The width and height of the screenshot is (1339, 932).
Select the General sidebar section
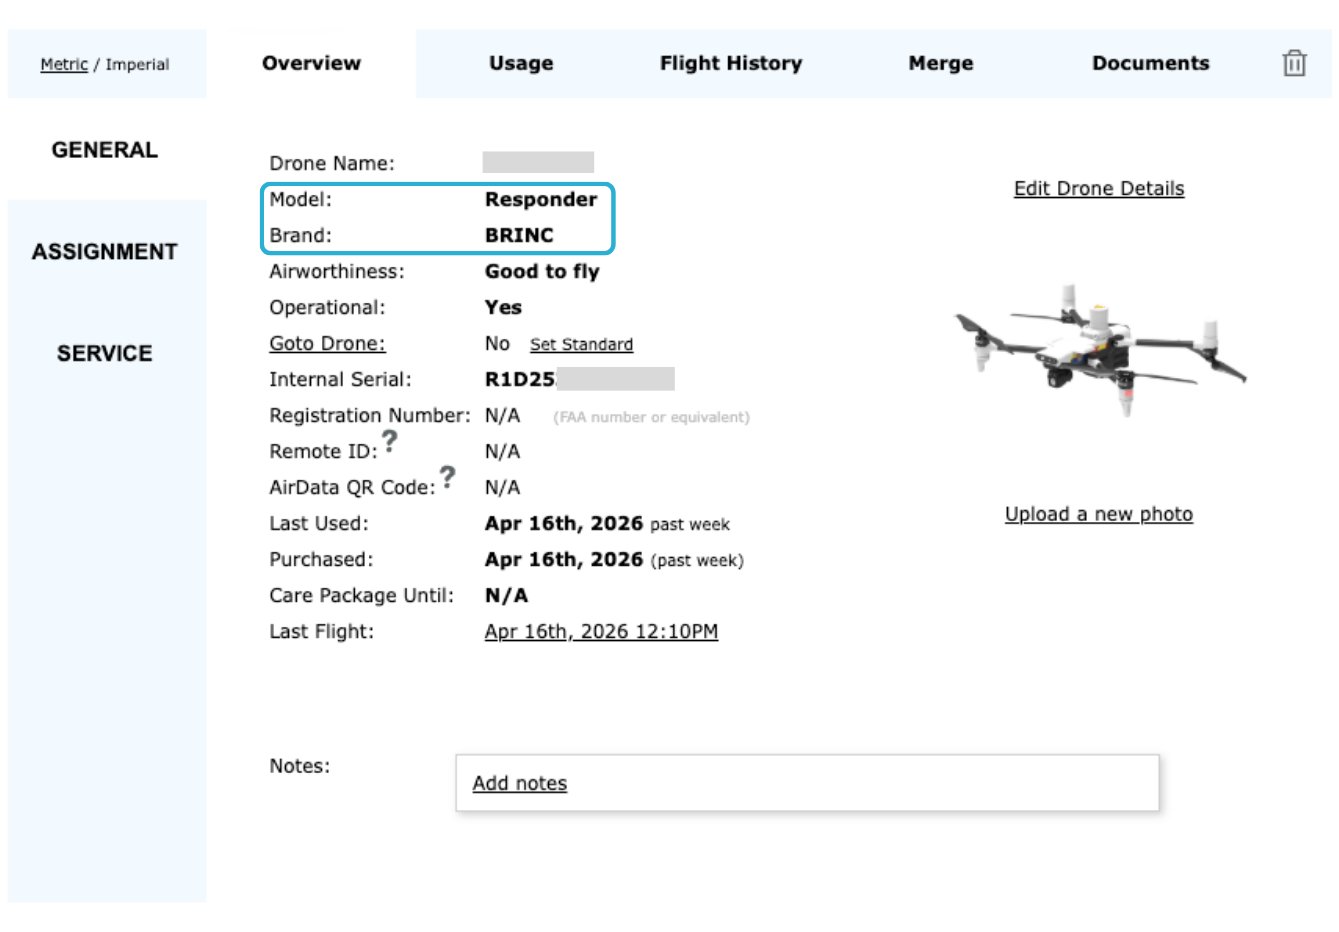coord(104,150)
